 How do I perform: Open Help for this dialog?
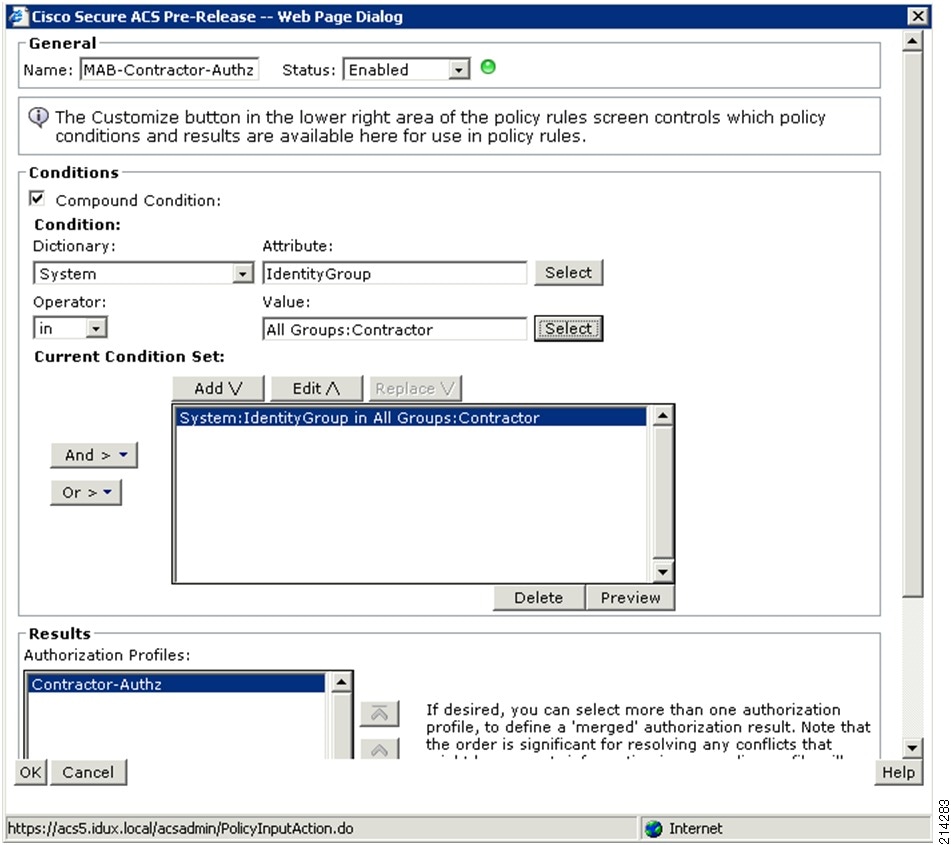898,772
